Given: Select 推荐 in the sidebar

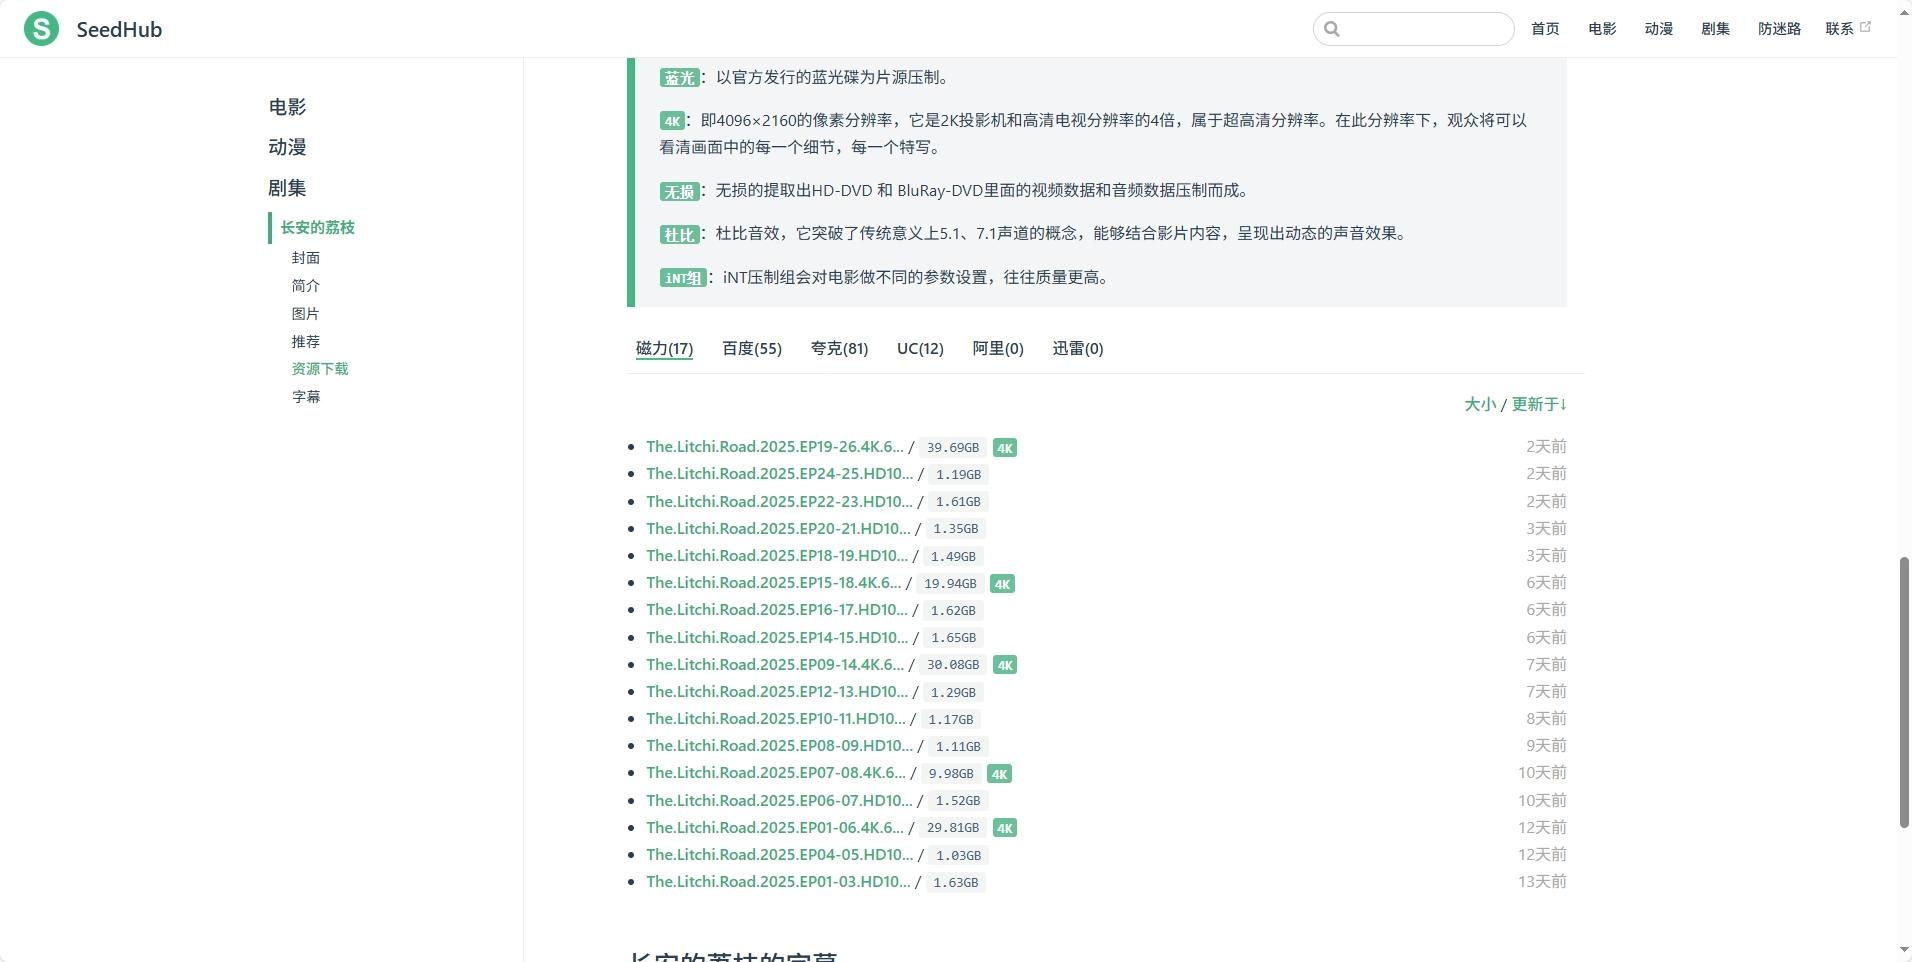Looking at the screenshot, I should click(x=306, y=341).
